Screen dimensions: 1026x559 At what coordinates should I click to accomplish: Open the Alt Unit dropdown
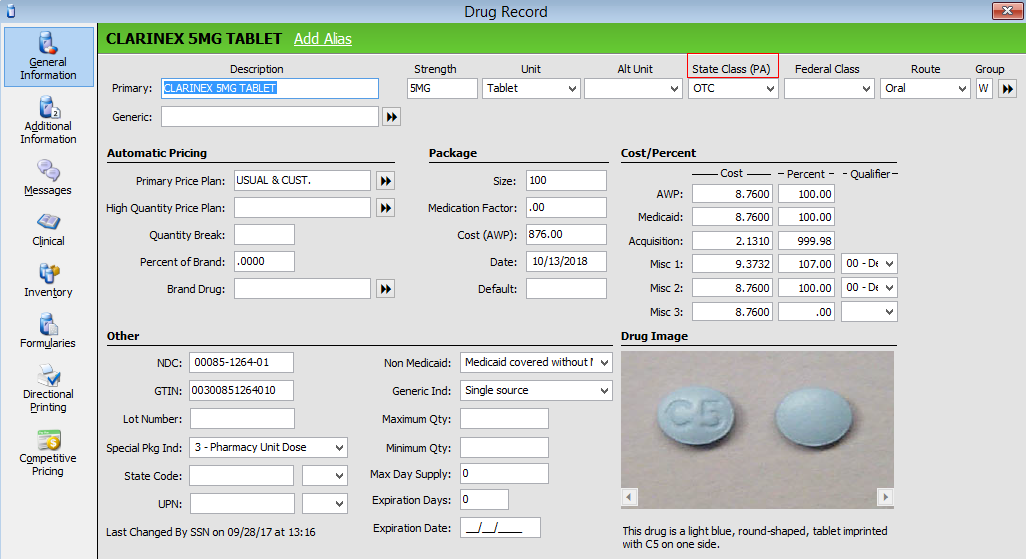633,88
